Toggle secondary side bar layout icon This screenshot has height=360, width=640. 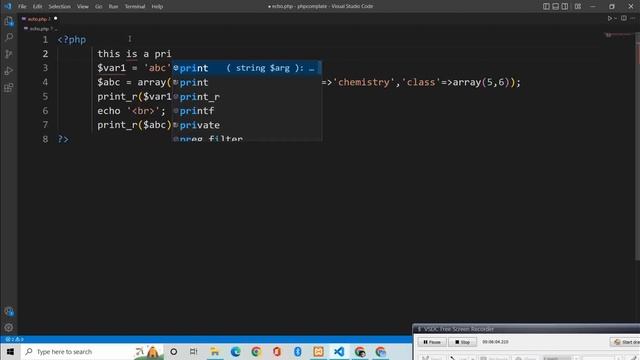point(565,6)
